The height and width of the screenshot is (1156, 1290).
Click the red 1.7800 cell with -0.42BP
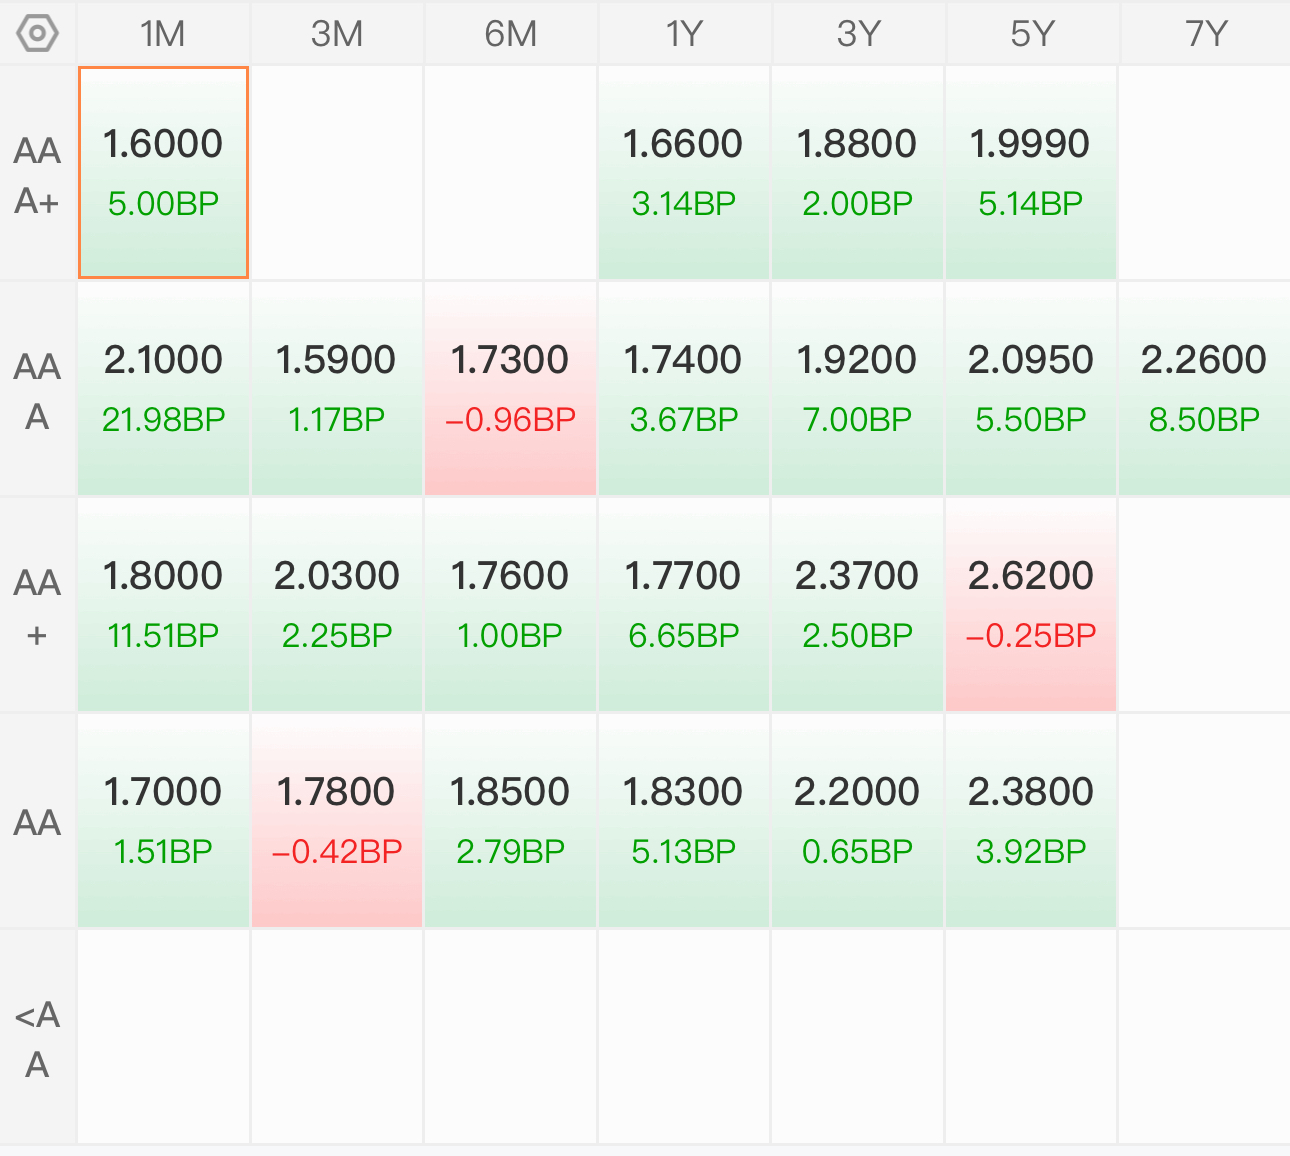(337, 821)
